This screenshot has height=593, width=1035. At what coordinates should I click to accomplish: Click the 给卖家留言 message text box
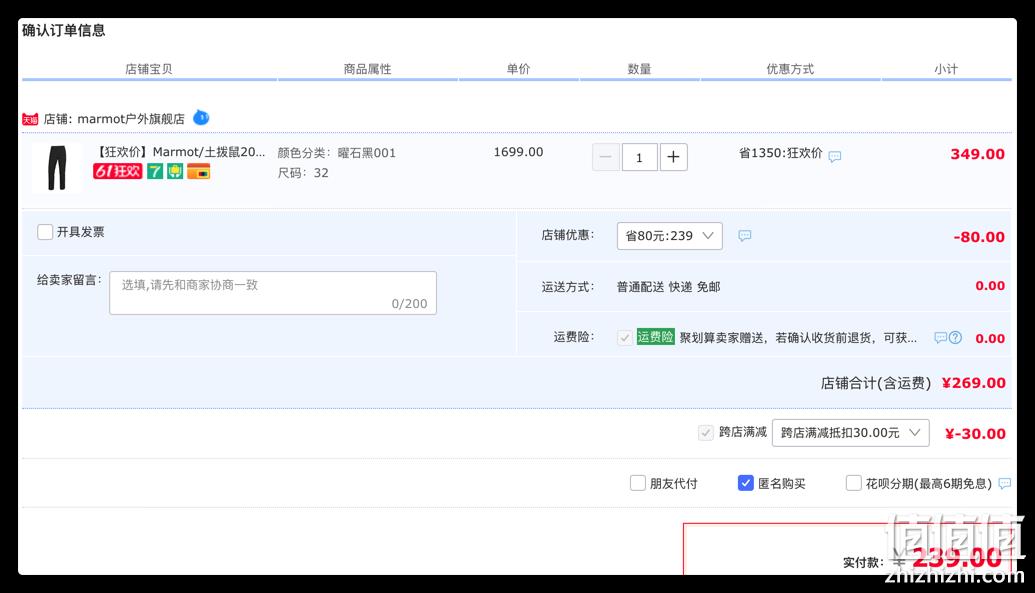[273, 293]
